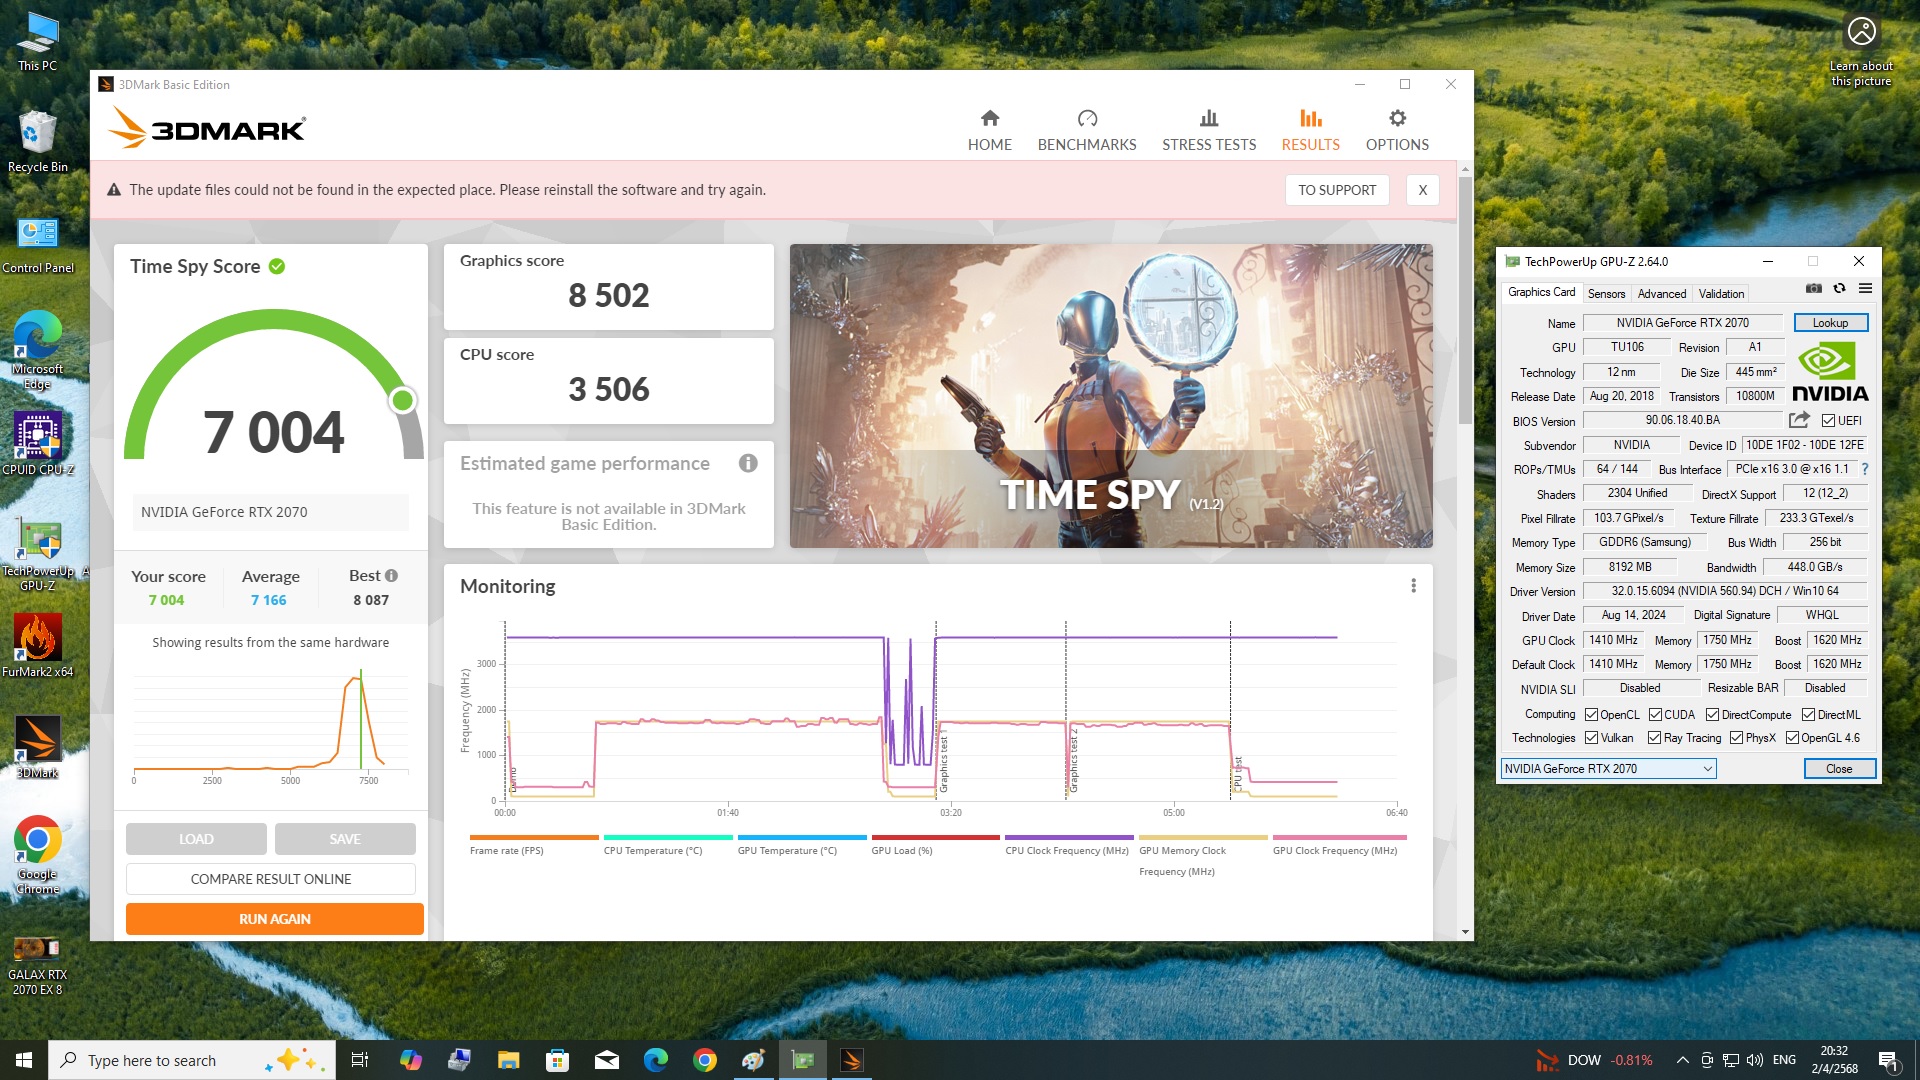Toggle the OpenCL checkbox
1920x1080 pixels.
point(1591,715)
